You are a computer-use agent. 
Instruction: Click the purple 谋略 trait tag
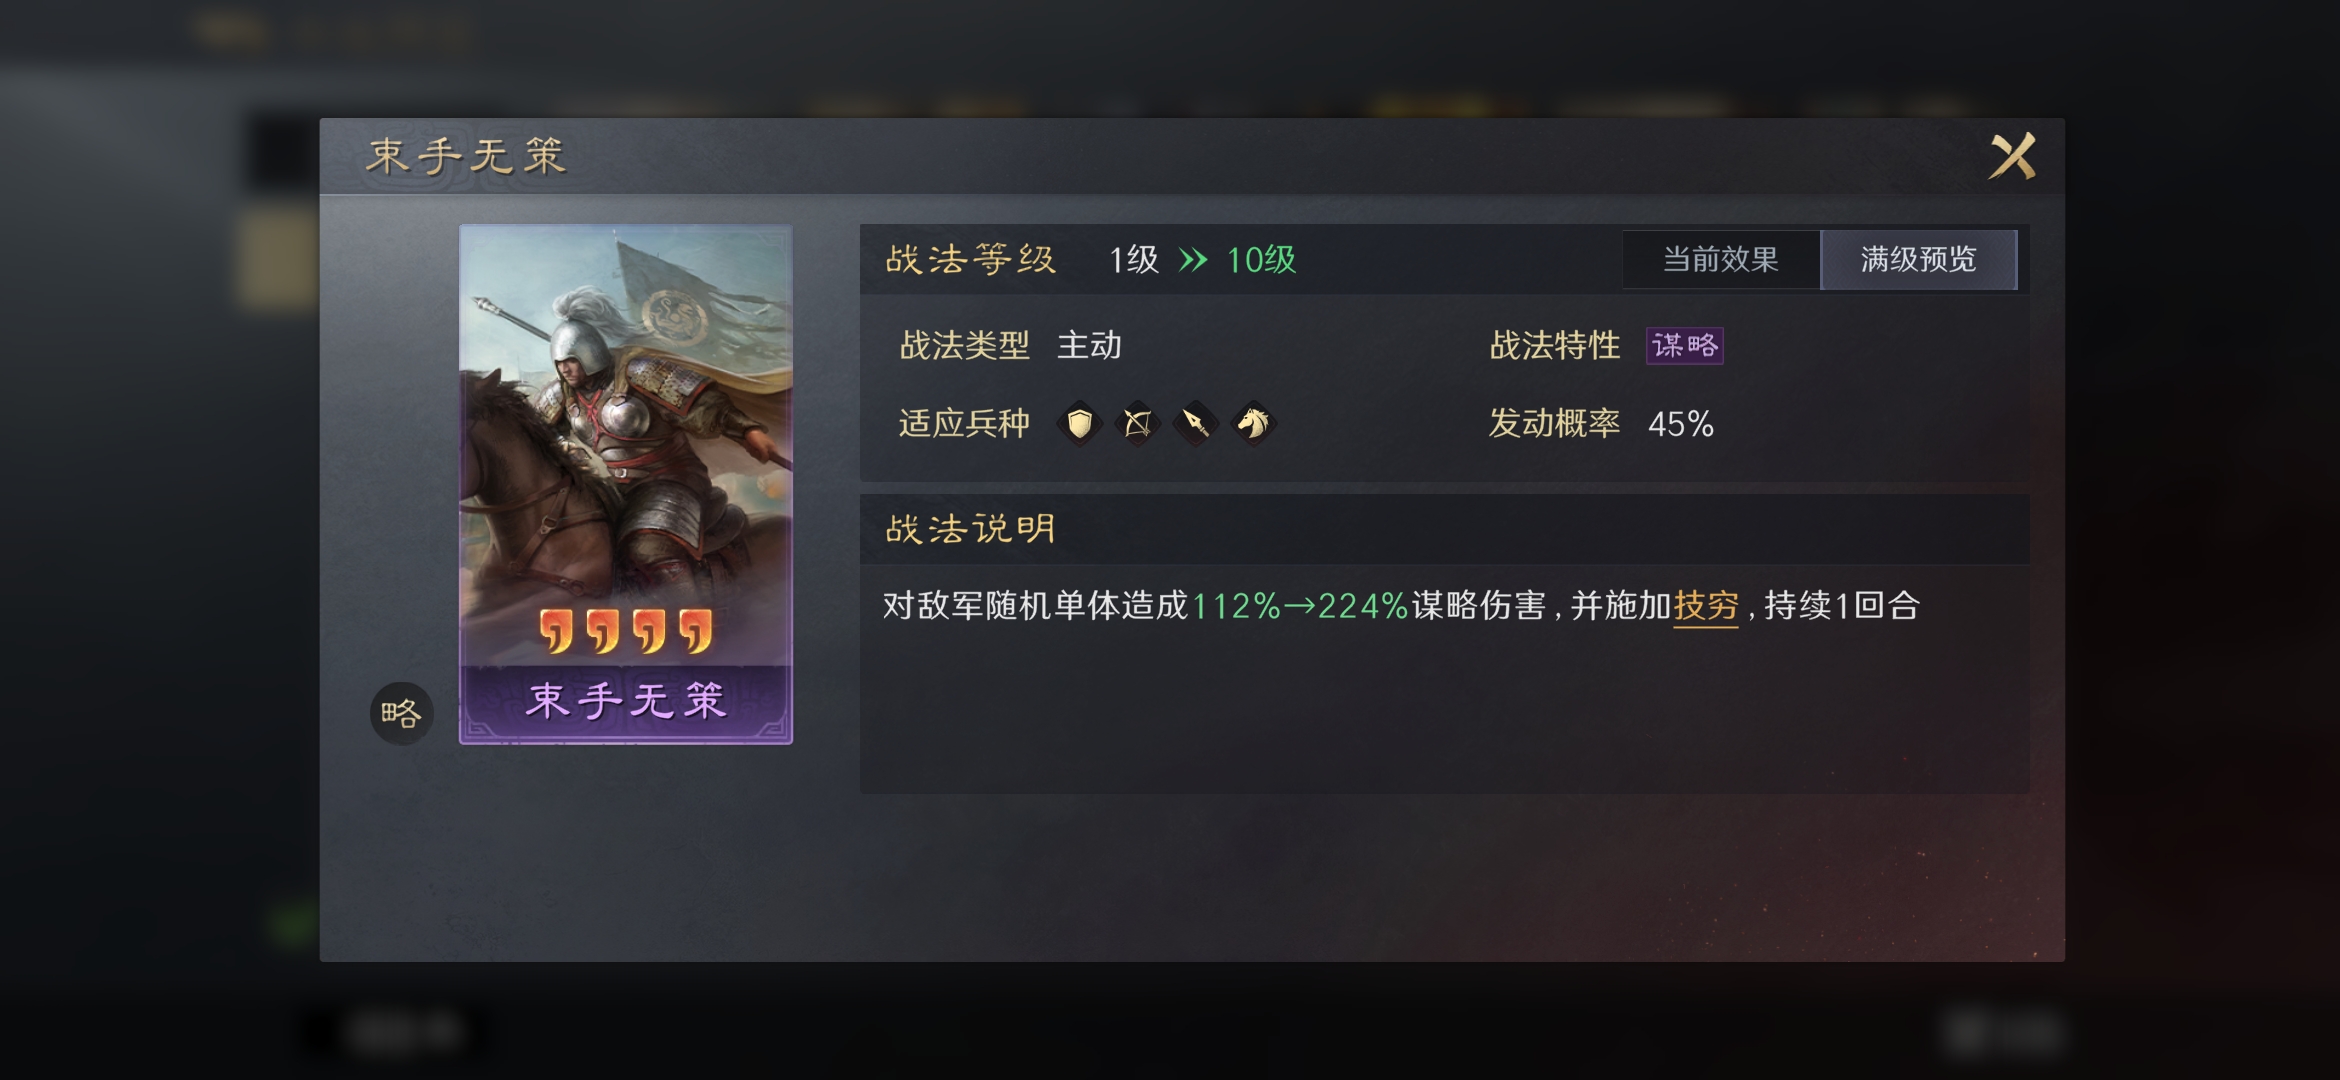[1685, 346]
